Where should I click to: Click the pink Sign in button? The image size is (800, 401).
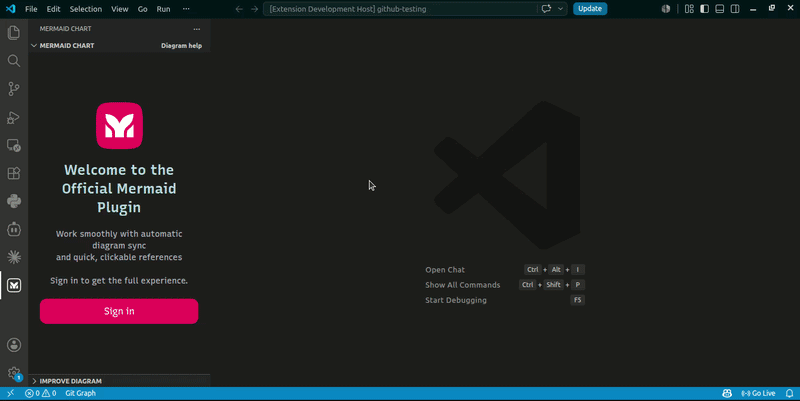point(119,311)
